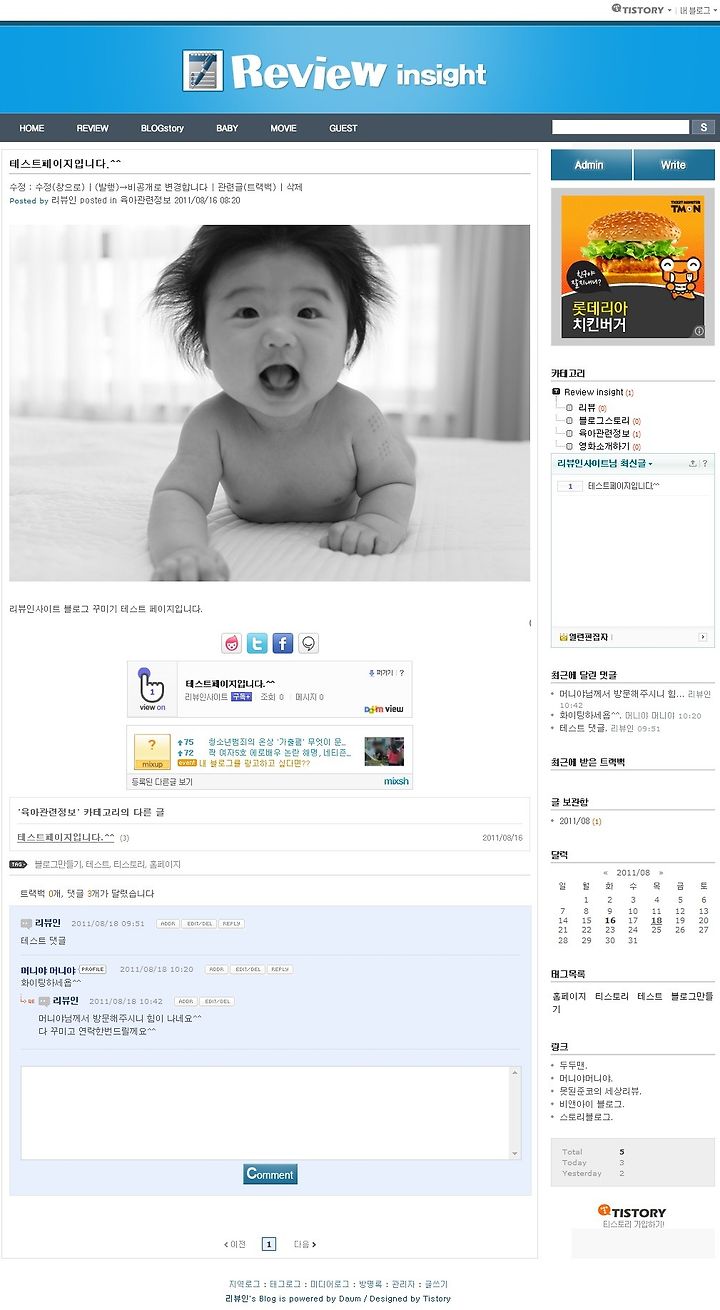Select 육아관련정보 category in the tree

click(x=603, y=433)
